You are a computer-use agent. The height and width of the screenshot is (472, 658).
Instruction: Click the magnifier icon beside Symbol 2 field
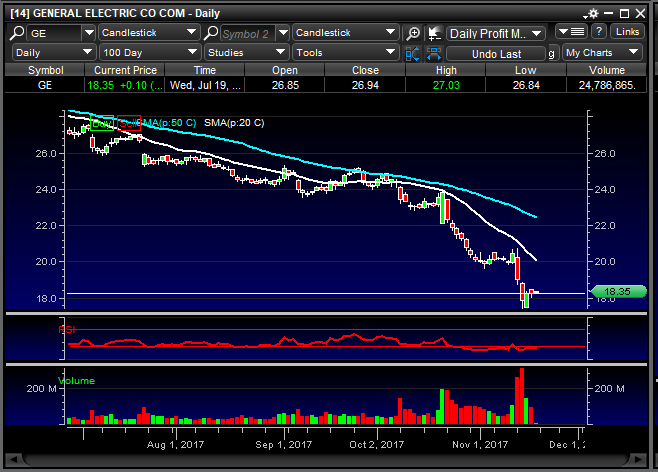(211, 33)
